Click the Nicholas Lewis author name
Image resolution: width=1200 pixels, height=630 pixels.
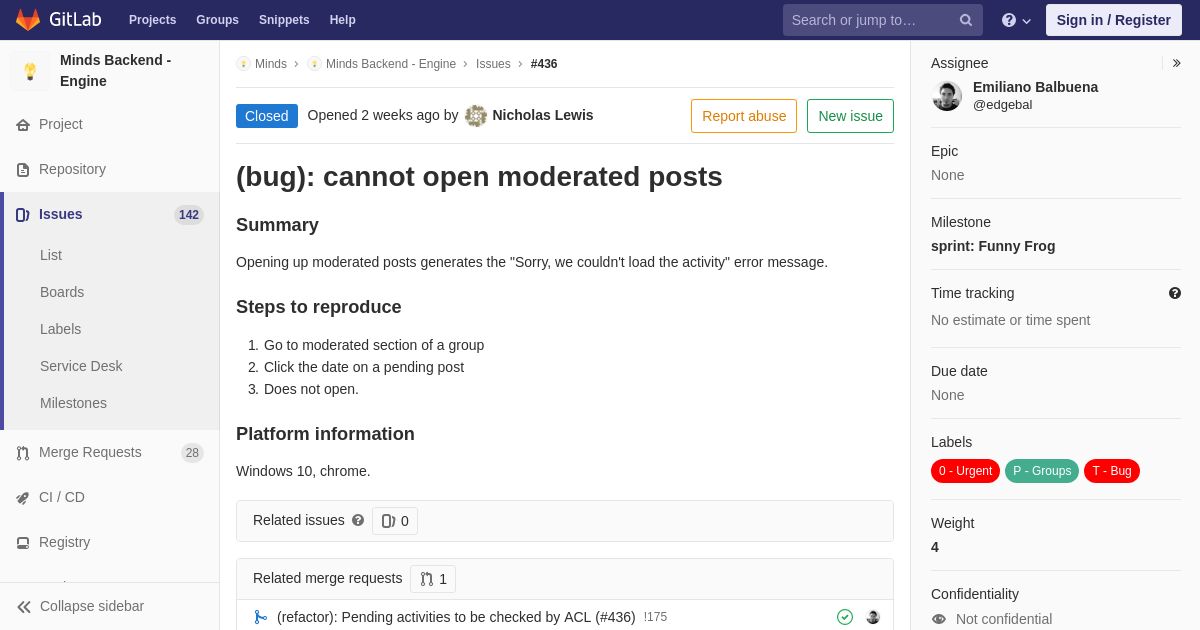pos(543,115)
